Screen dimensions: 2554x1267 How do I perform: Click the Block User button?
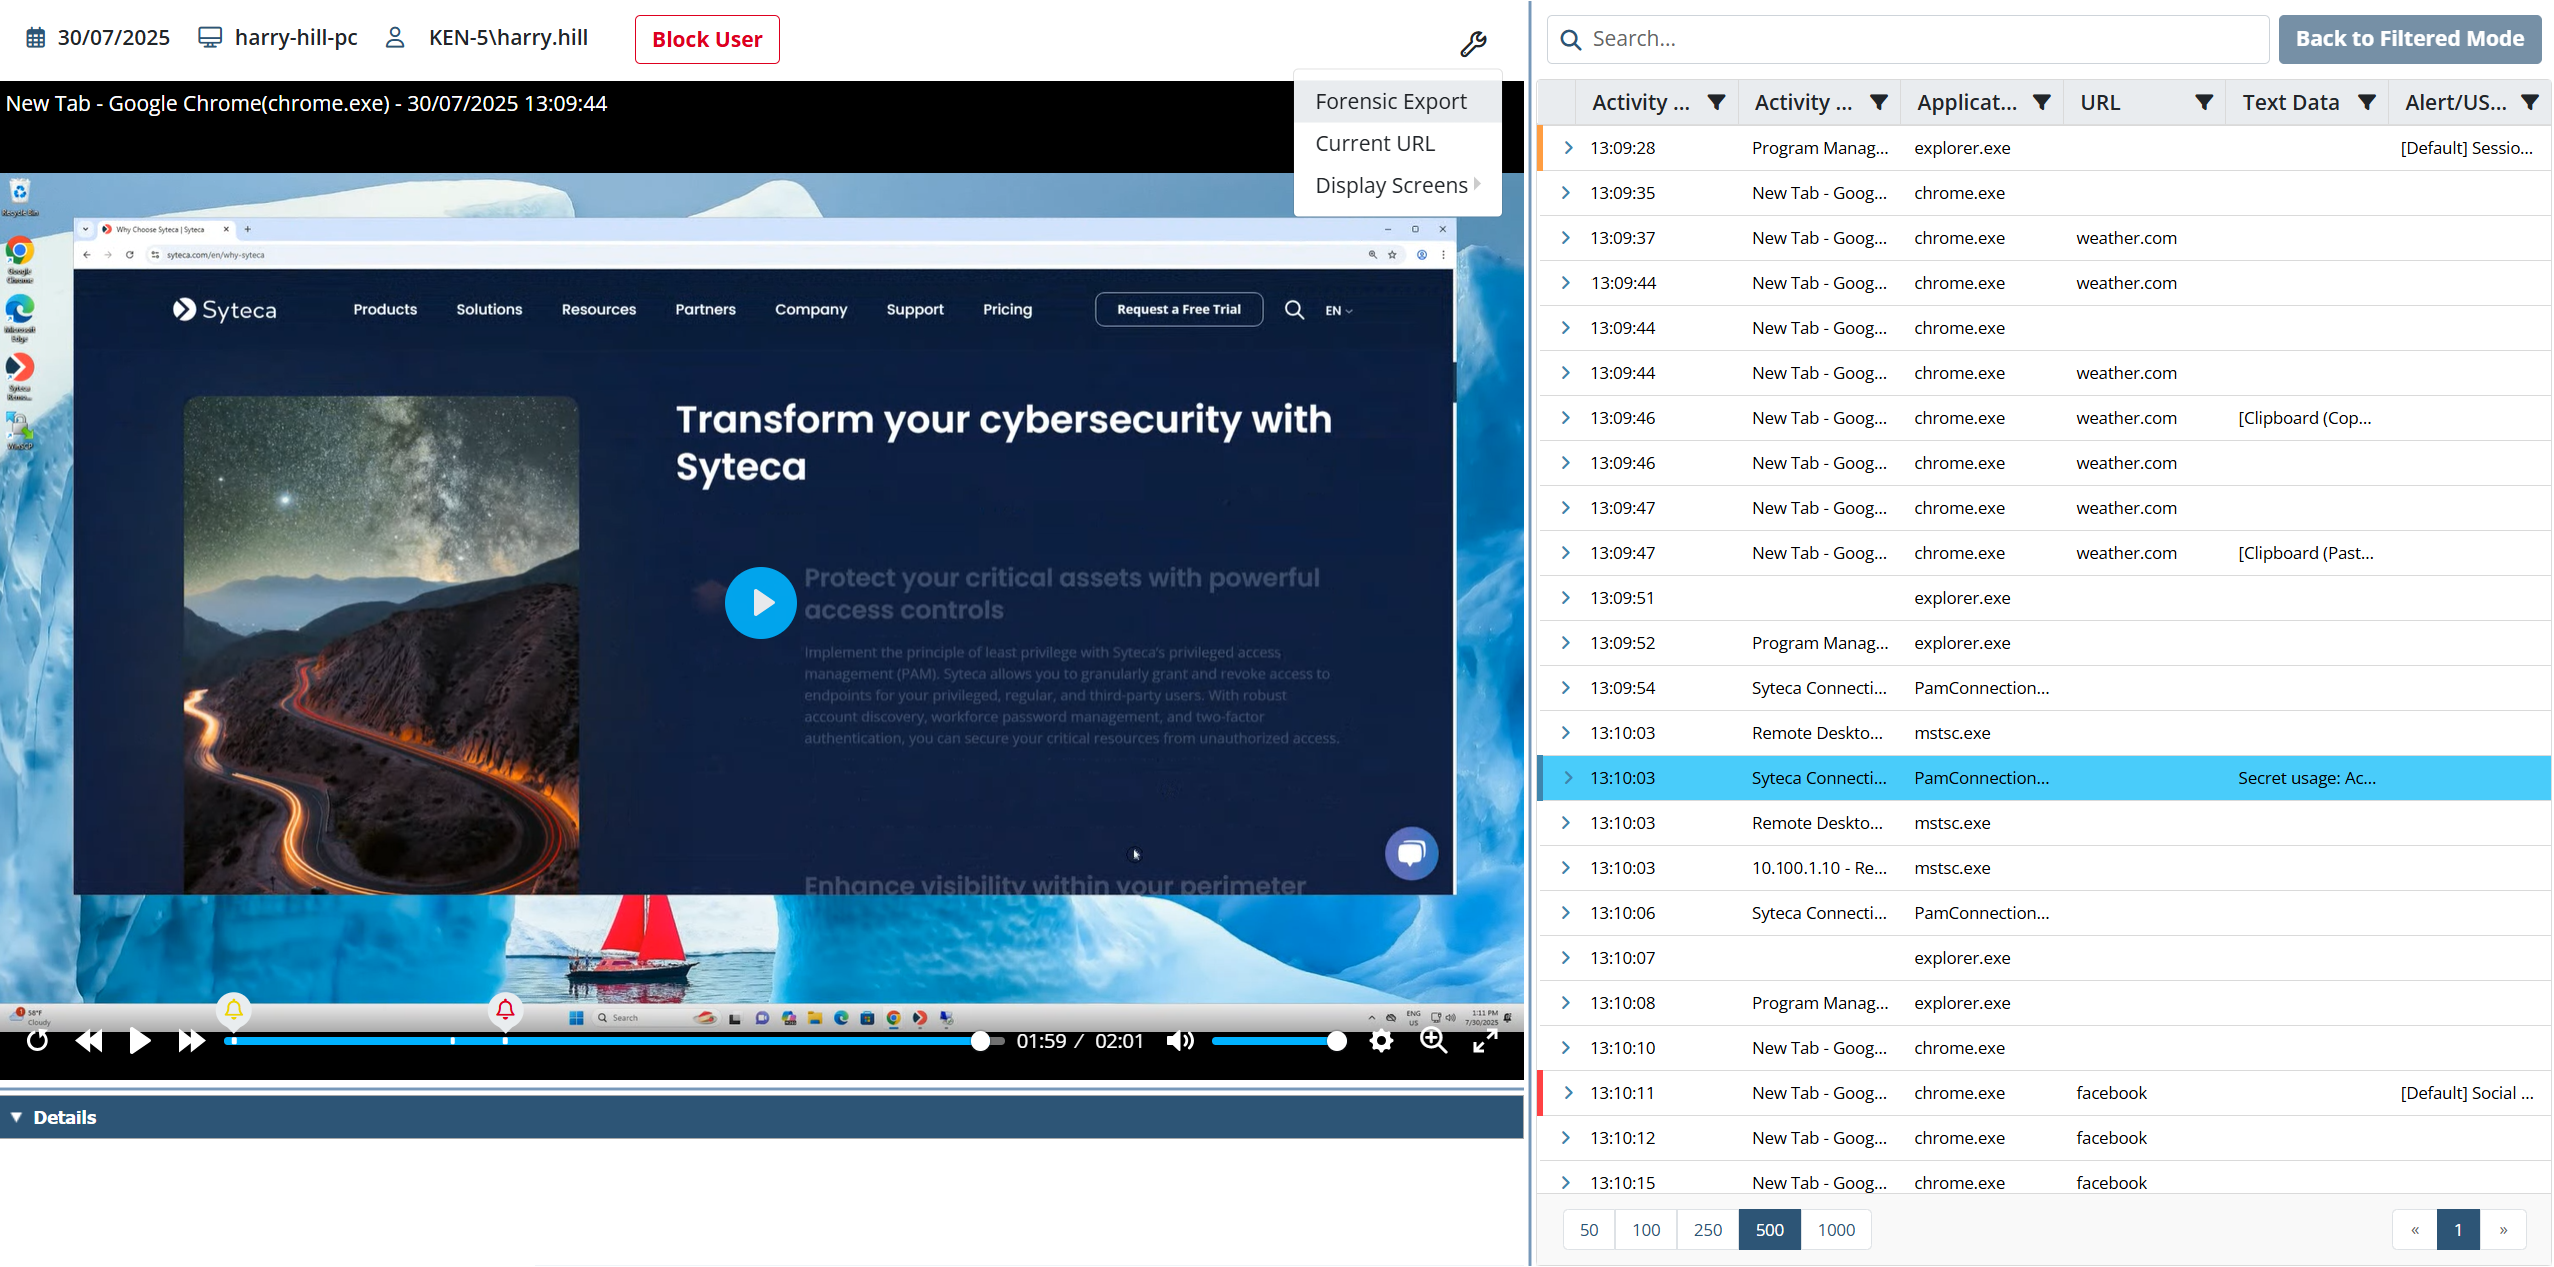(706, 40)
